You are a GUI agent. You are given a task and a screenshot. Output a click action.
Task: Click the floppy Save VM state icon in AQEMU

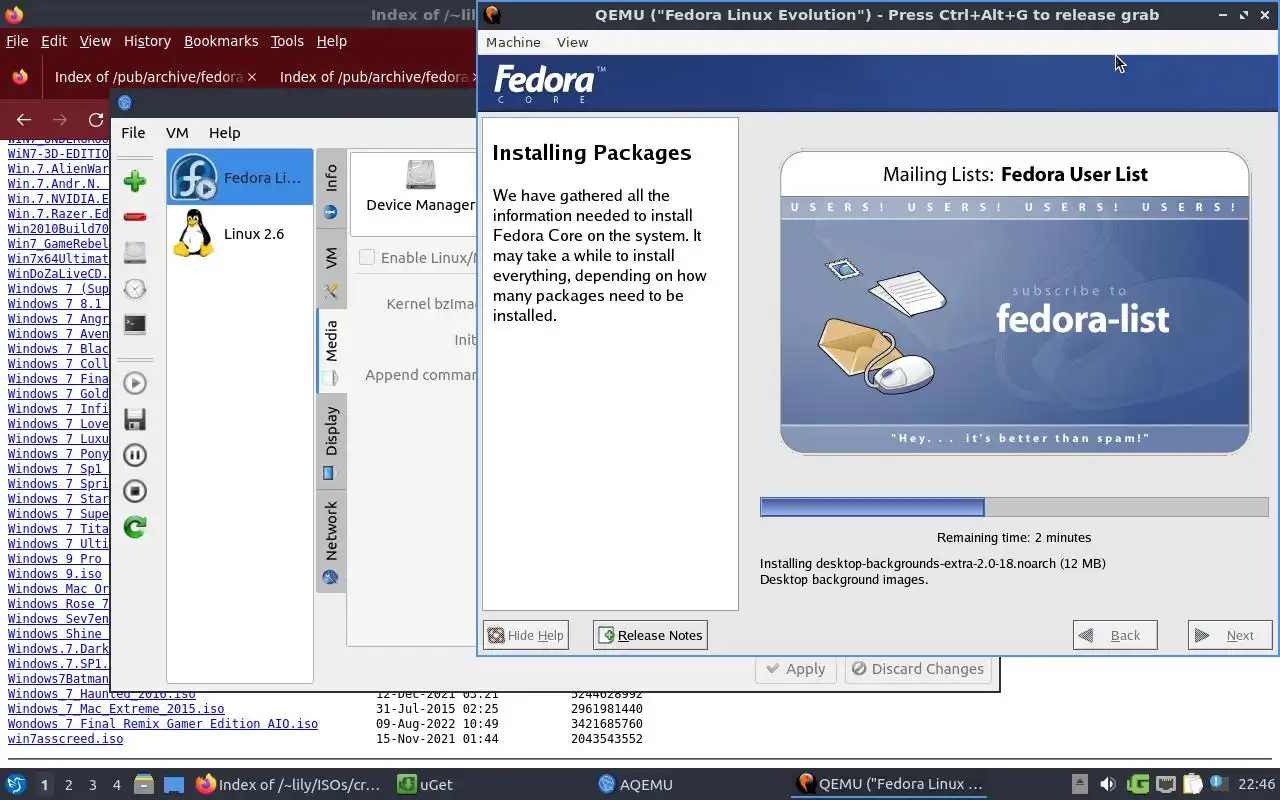[135, 419]
